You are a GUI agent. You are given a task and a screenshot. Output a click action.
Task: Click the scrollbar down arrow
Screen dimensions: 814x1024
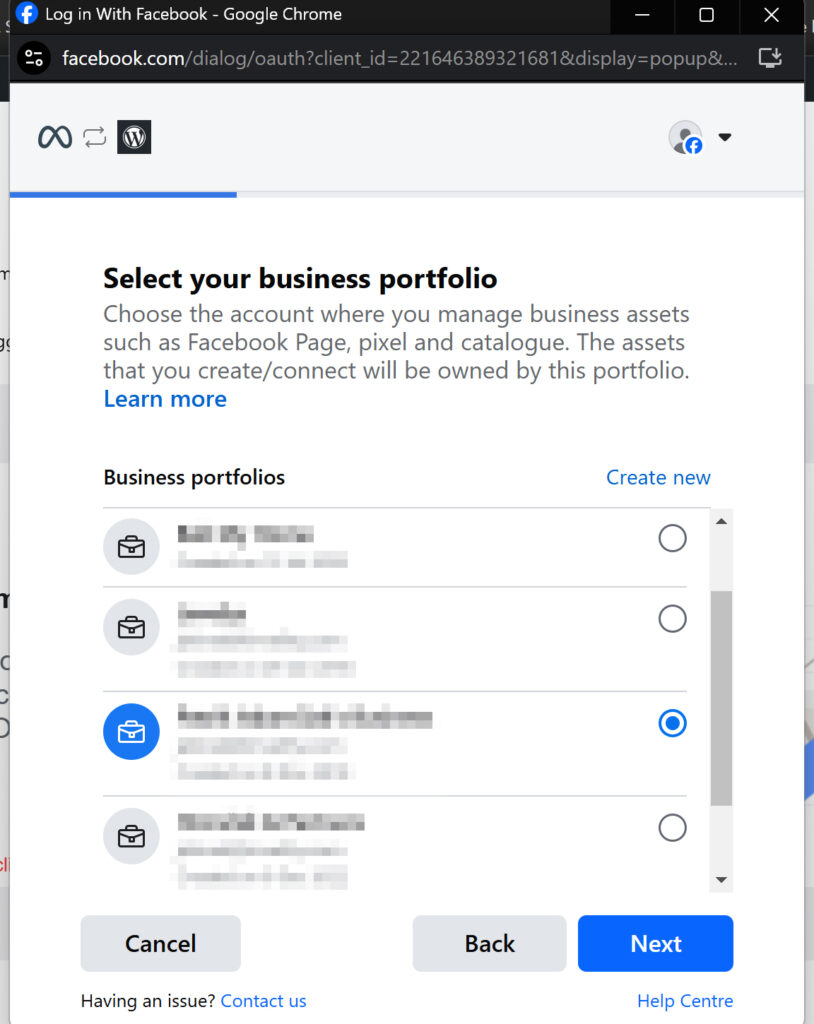coord(720,880)
